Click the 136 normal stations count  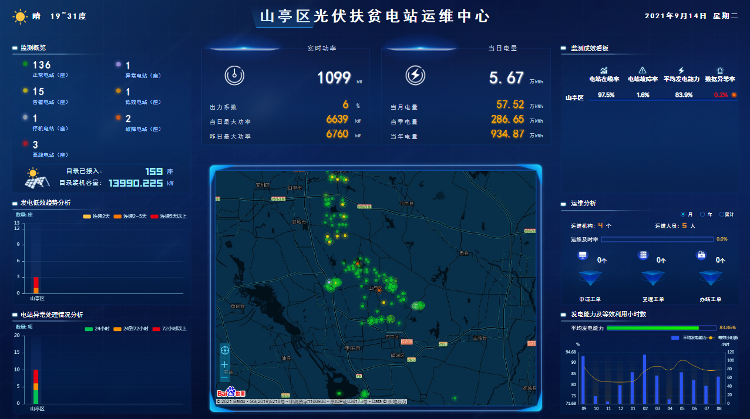coord(42,65)
